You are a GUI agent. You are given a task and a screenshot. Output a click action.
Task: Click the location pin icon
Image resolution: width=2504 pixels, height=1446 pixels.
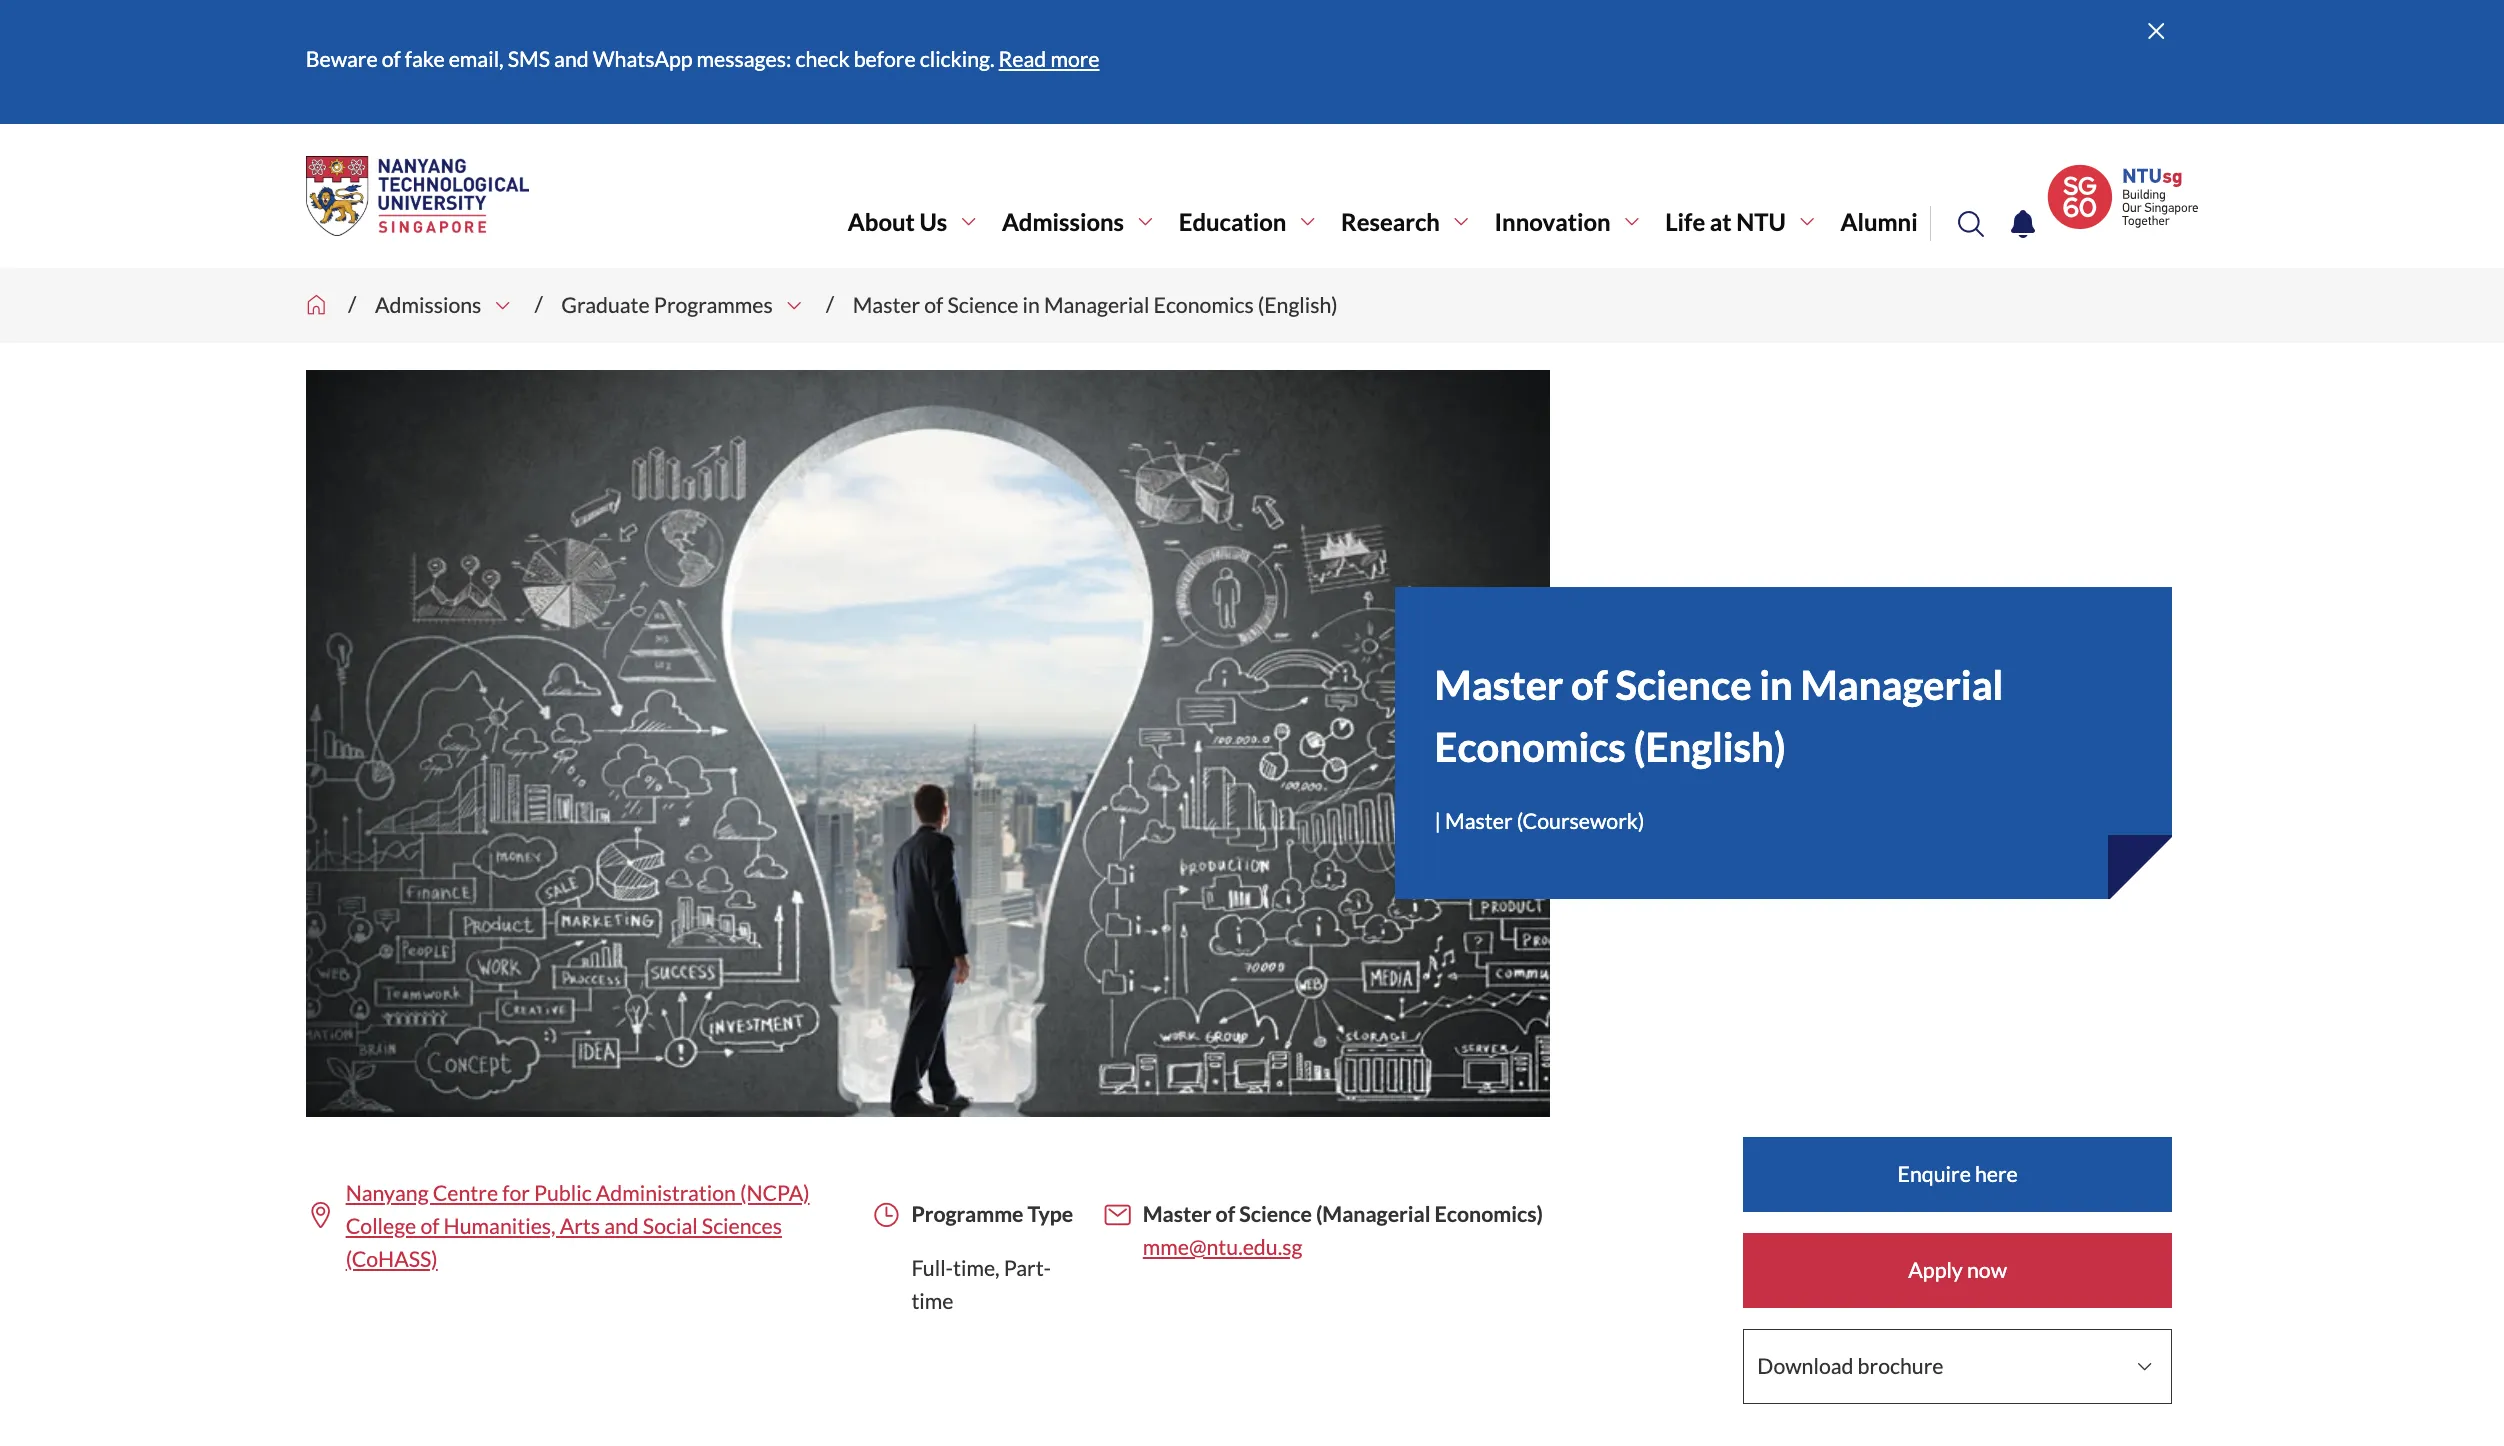[x=320, y=1214]
